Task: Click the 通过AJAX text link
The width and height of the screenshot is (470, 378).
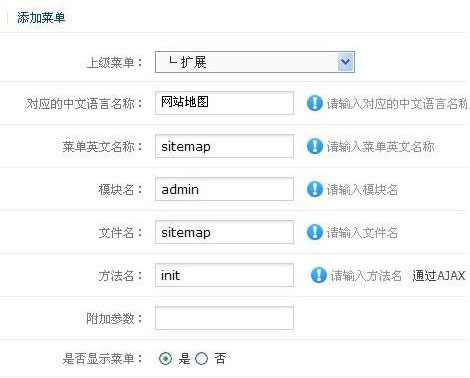Action: pos(439,276)
